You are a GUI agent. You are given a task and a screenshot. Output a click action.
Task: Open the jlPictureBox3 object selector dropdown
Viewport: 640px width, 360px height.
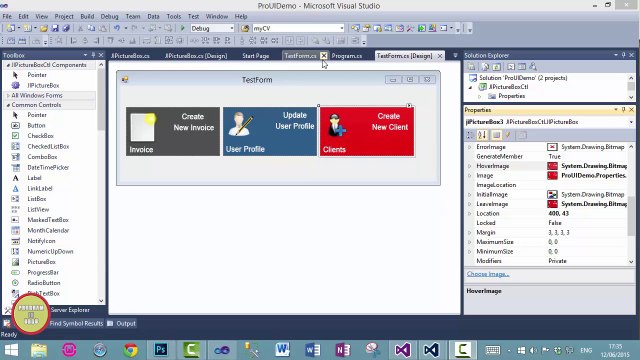click(631, 122)
